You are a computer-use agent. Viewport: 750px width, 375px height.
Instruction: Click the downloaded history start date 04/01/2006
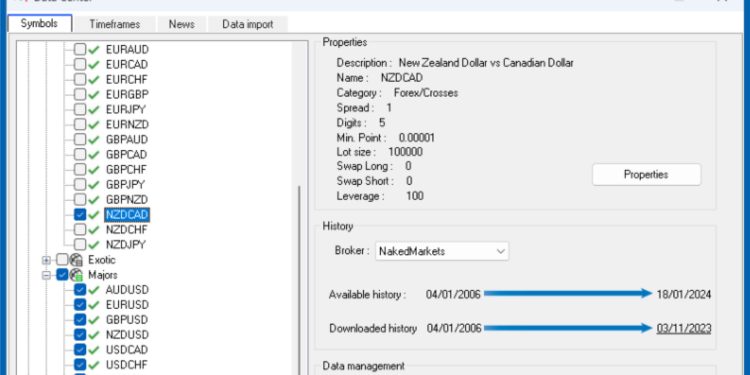453,329
